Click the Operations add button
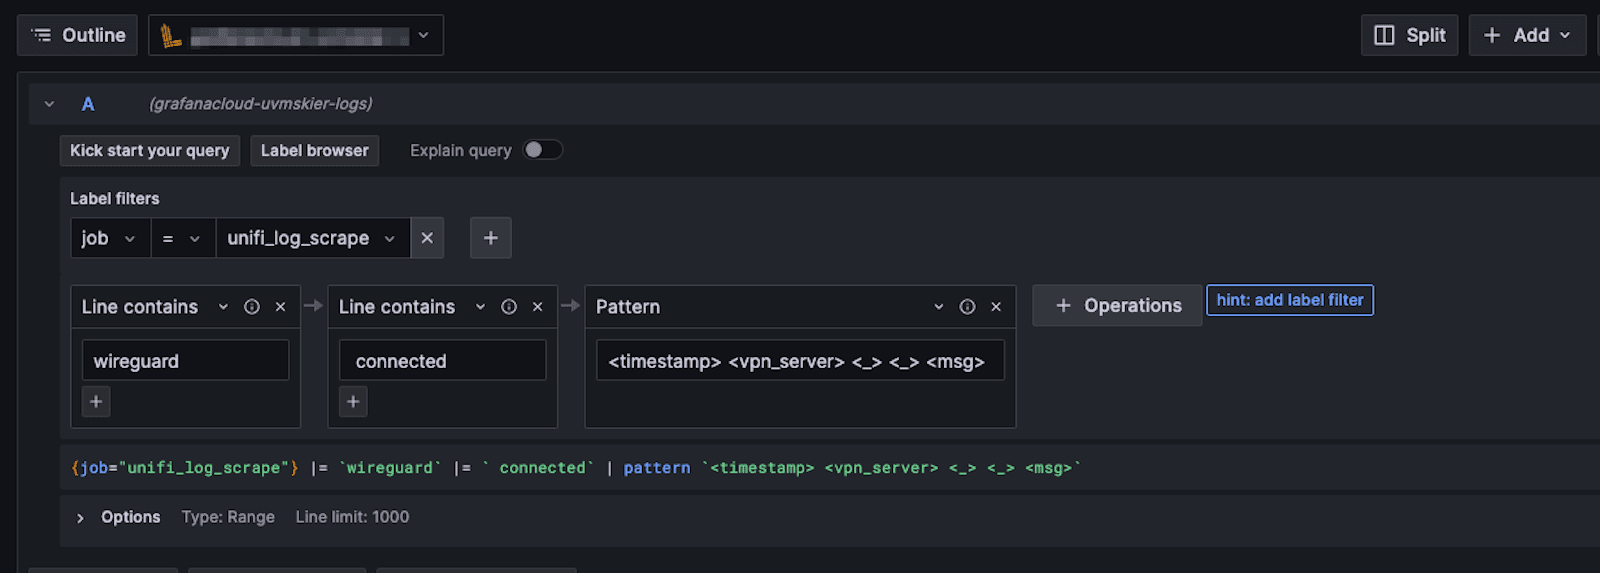The image size is (1600, 573). (x=1118, y=306)
